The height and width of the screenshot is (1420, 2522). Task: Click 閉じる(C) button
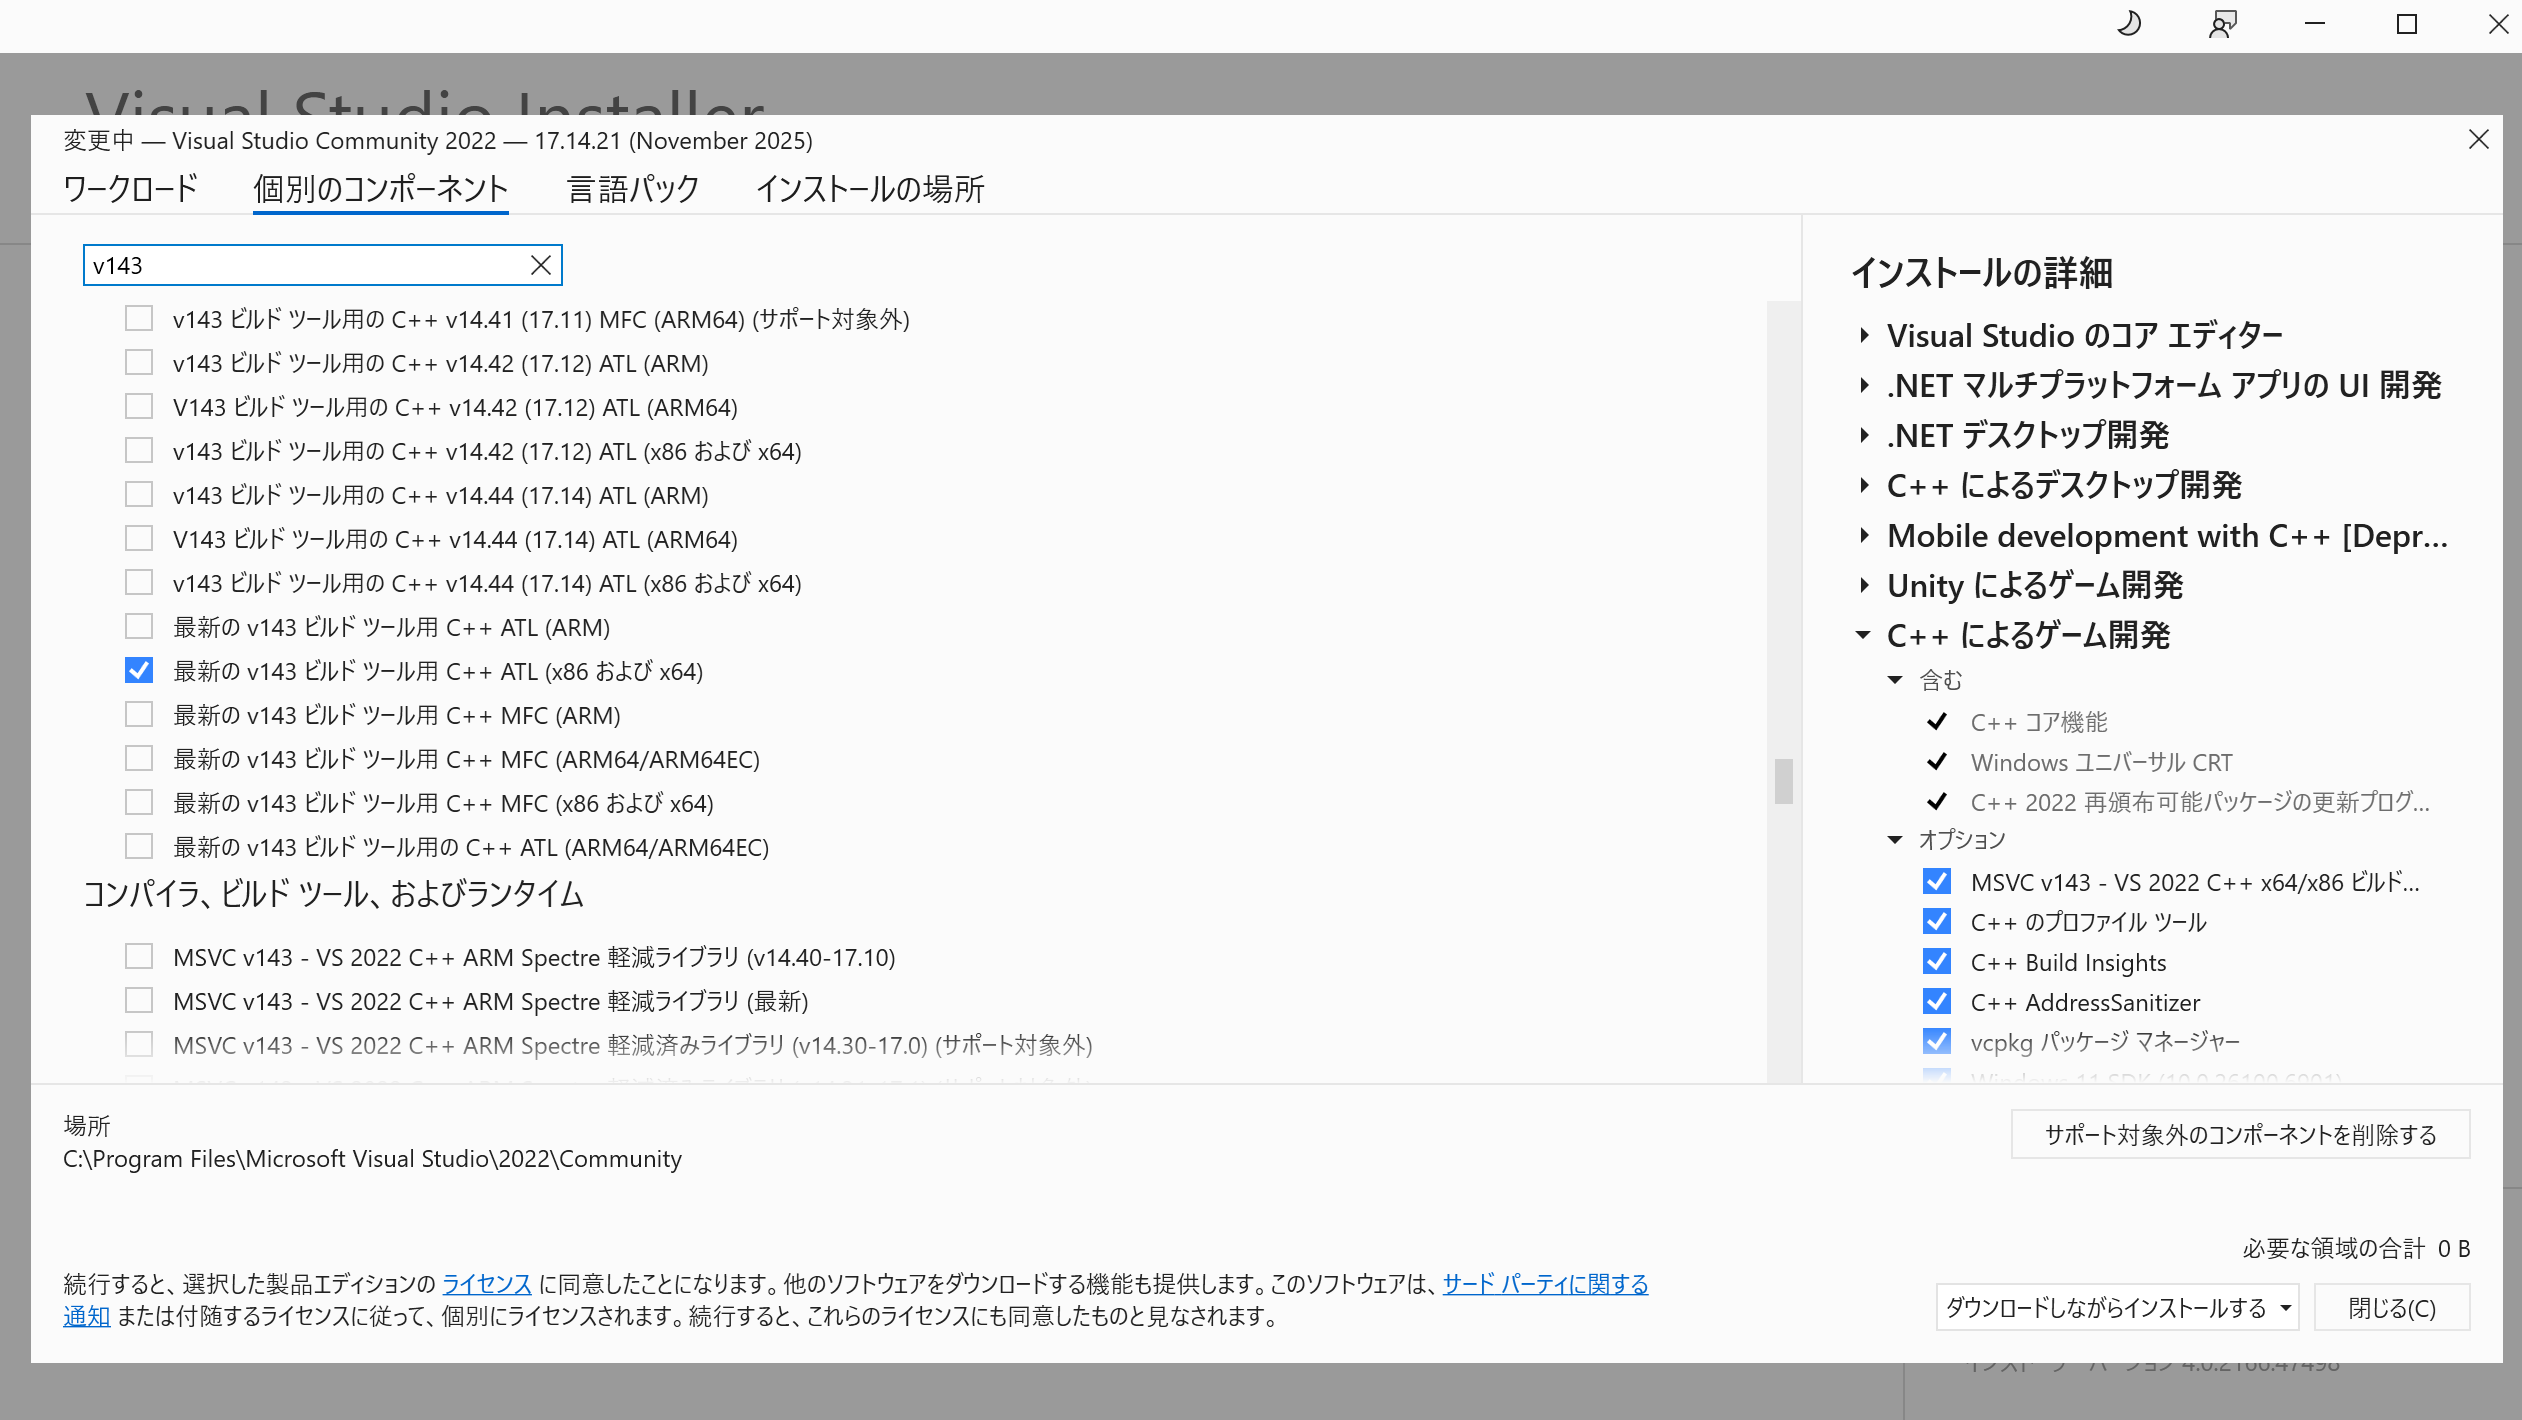(2391, 1308)
